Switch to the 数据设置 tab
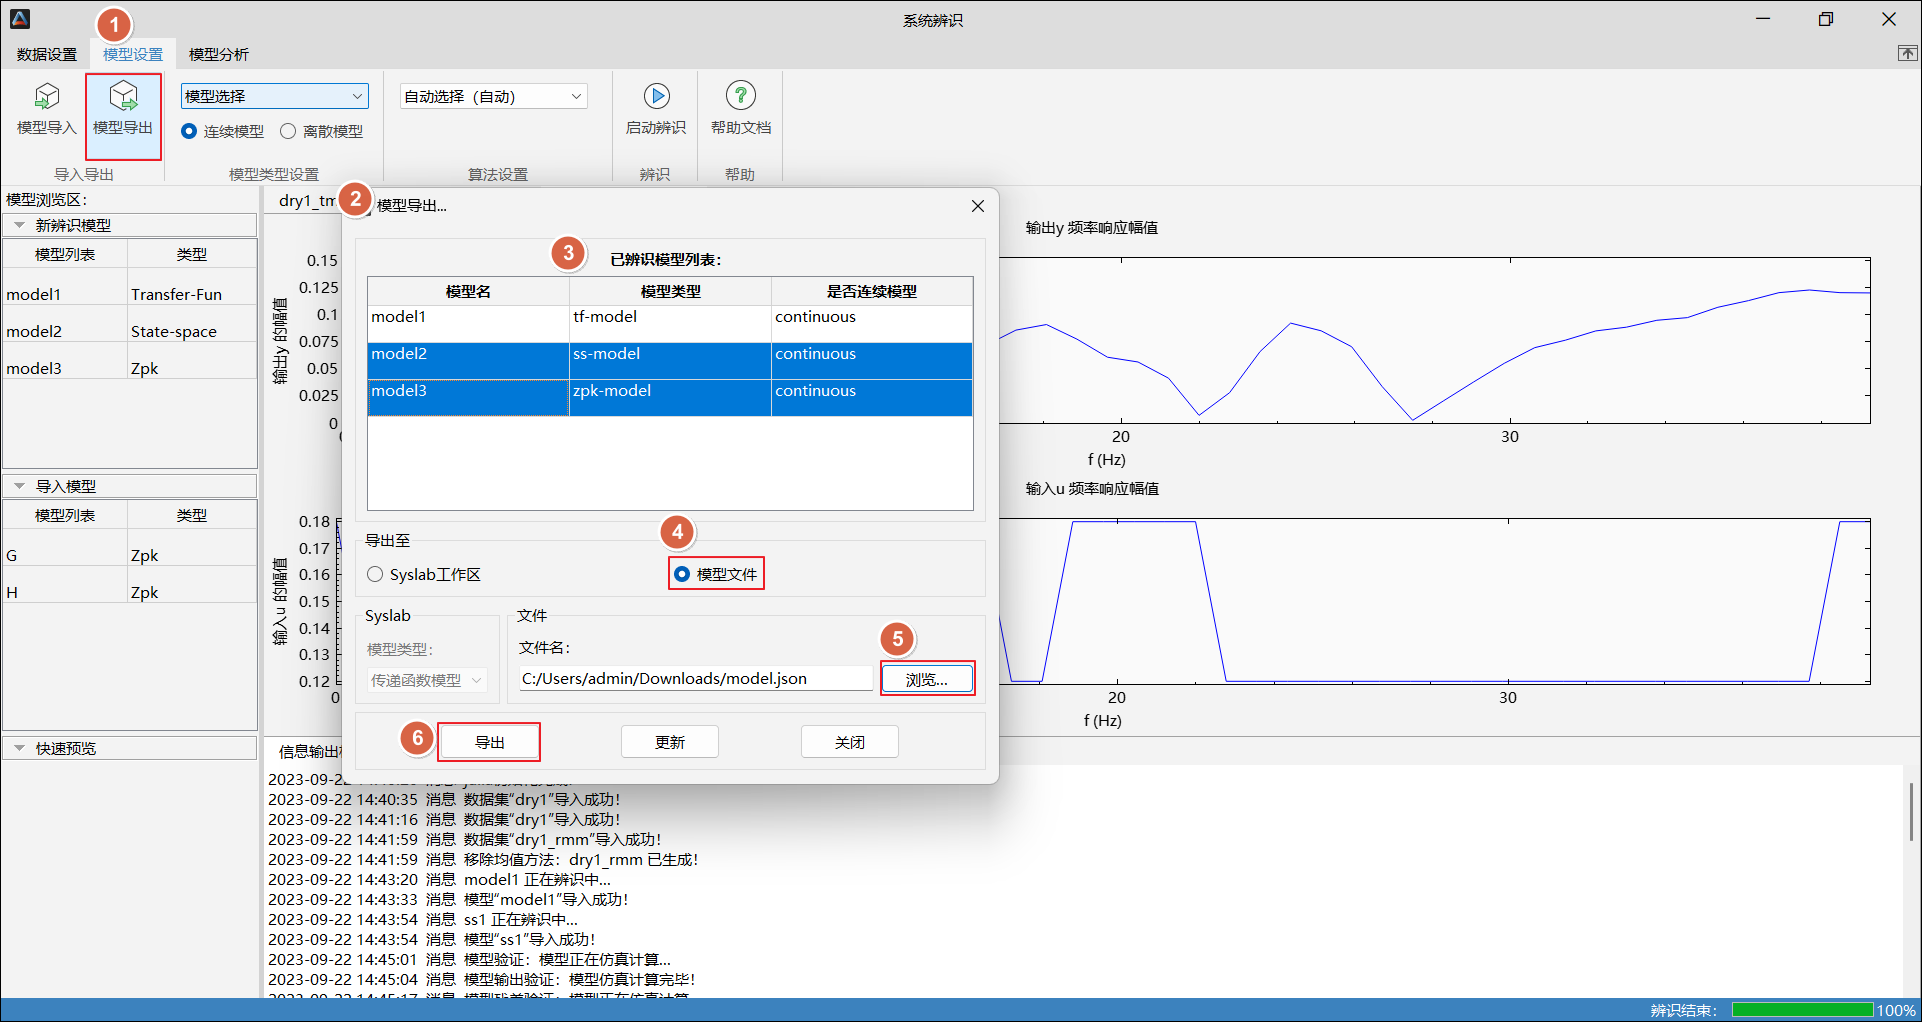The width and height of the screenshot is (1922, 1022). coord(47,54)
